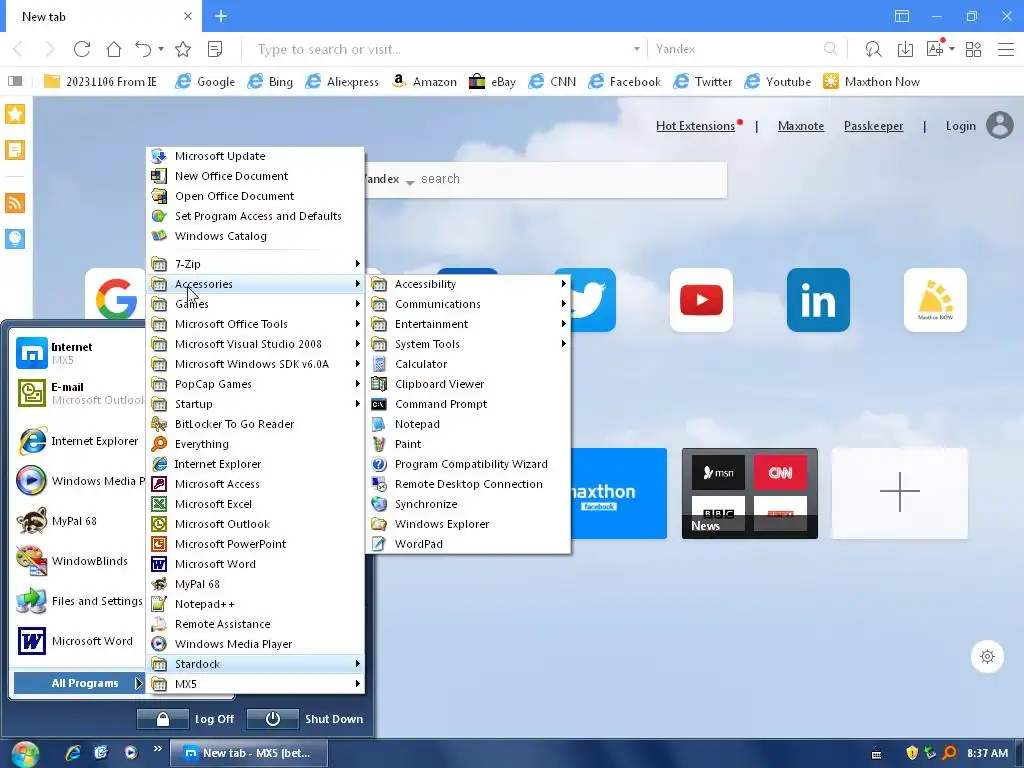This screenshot has height=768, width=1024.
Task: Click the Log Off button
Action: pos(185,719)
